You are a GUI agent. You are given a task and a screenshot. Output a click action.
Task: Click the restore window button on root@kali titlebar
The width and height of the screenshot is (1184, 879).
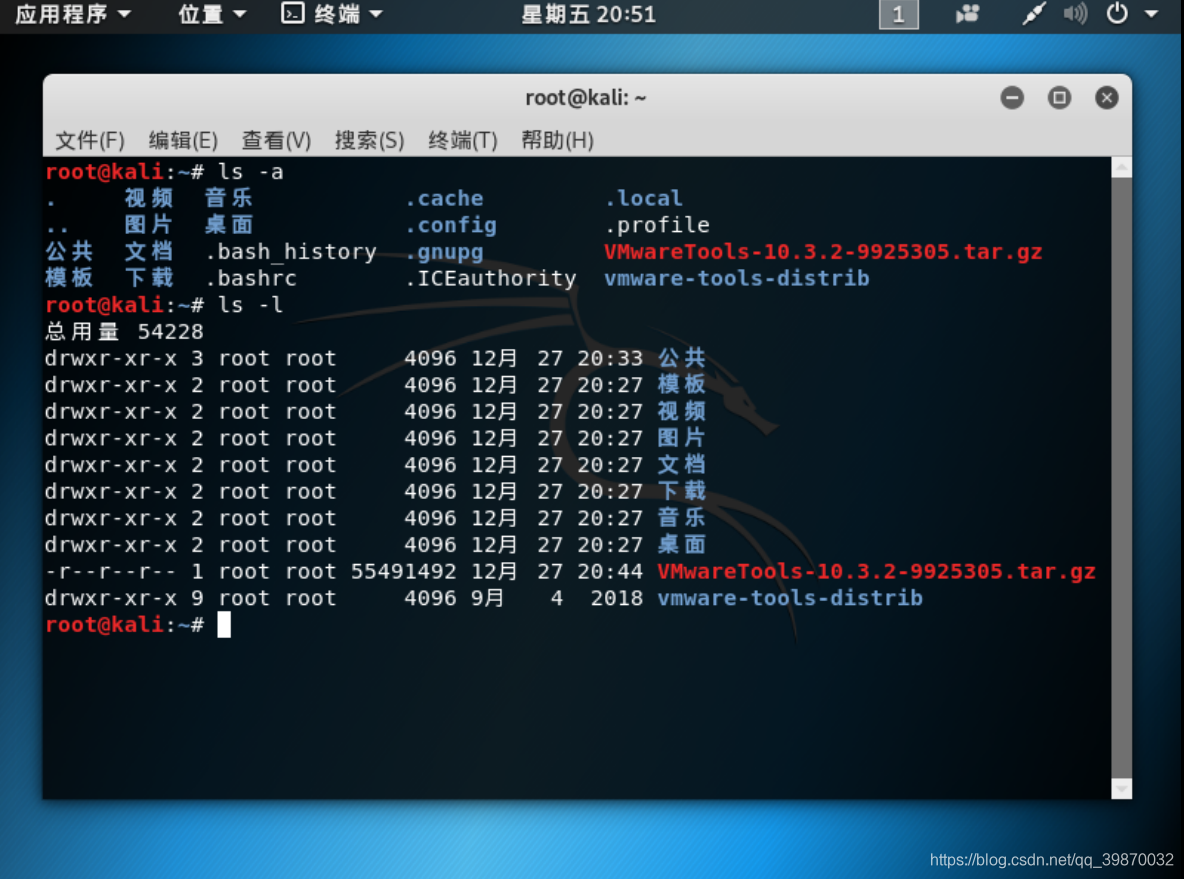1059,97
